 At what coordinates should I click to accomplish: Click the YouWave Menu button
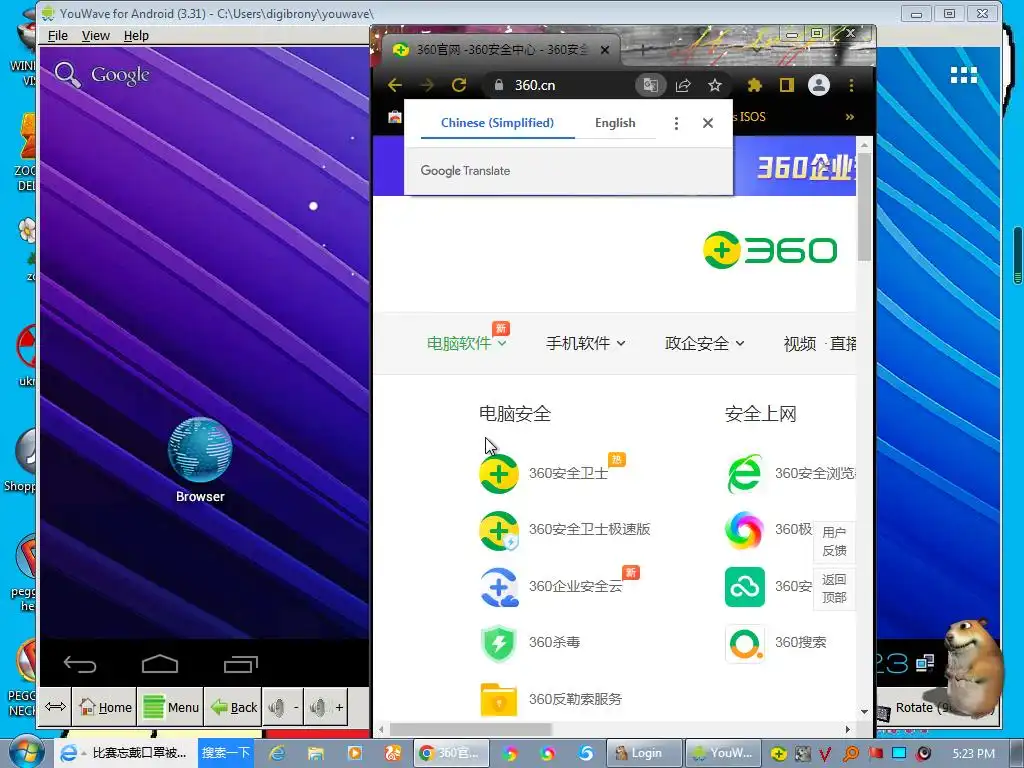(170, 707)
